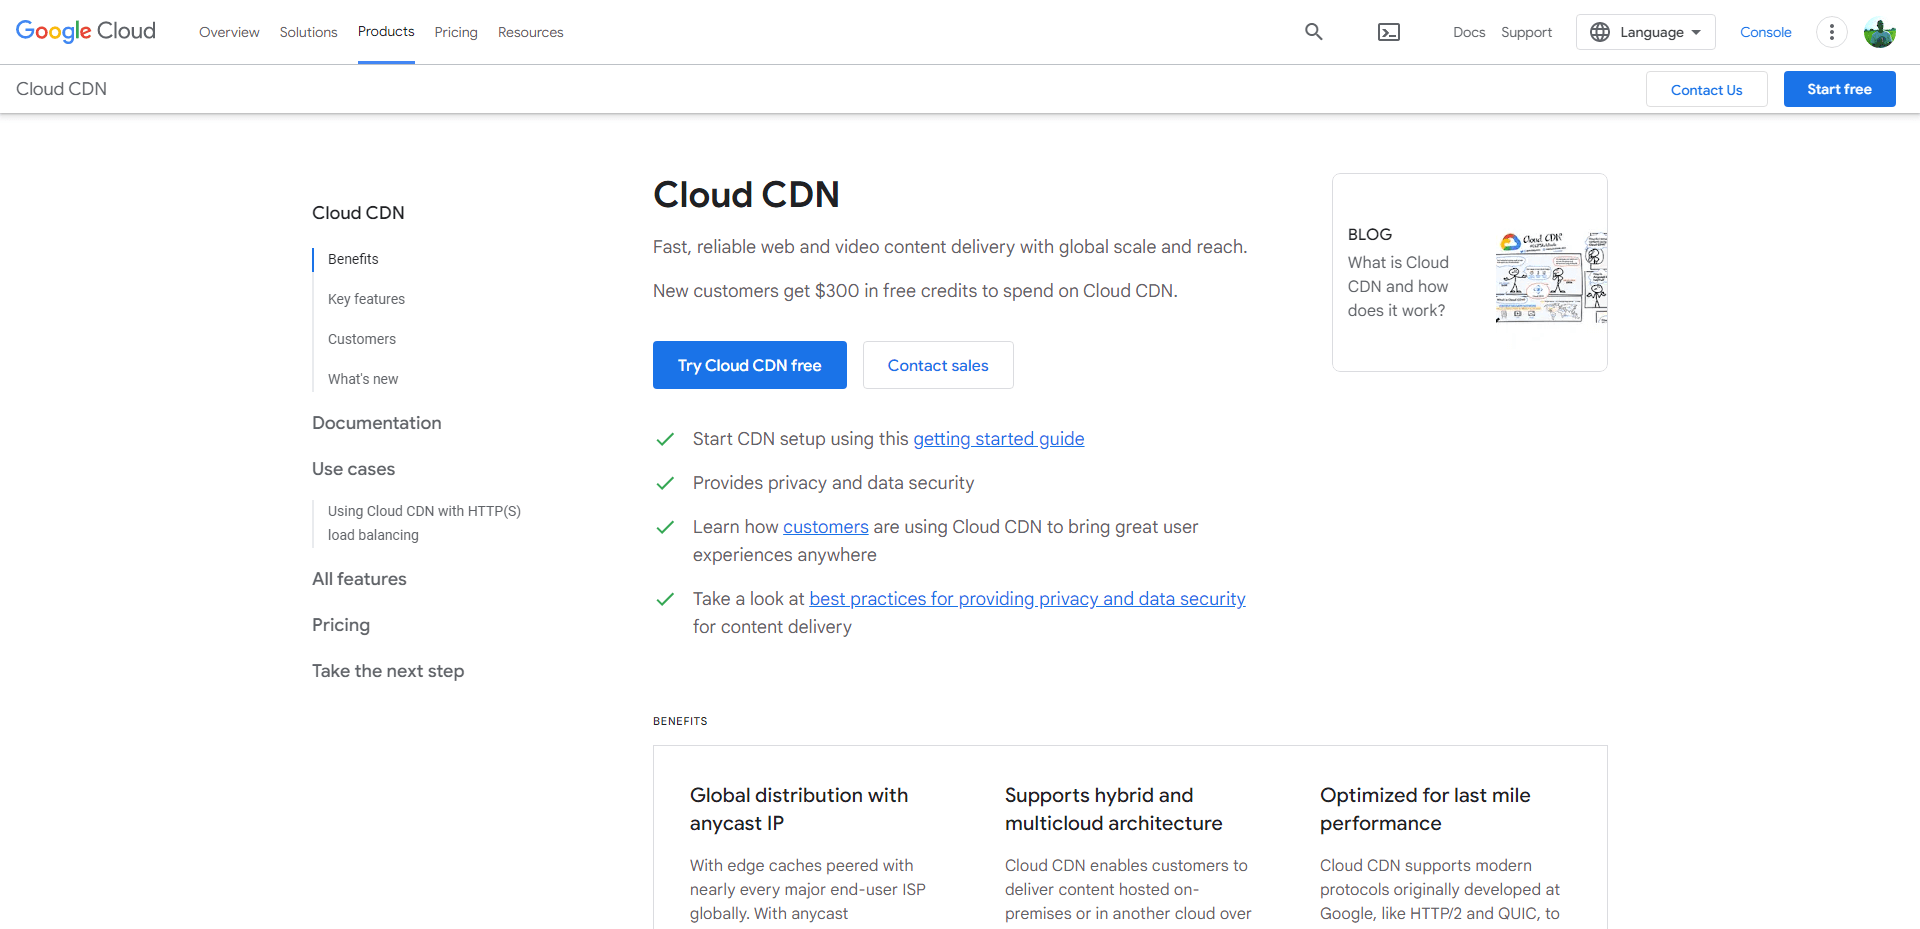Jump to Take the next step

388,671
